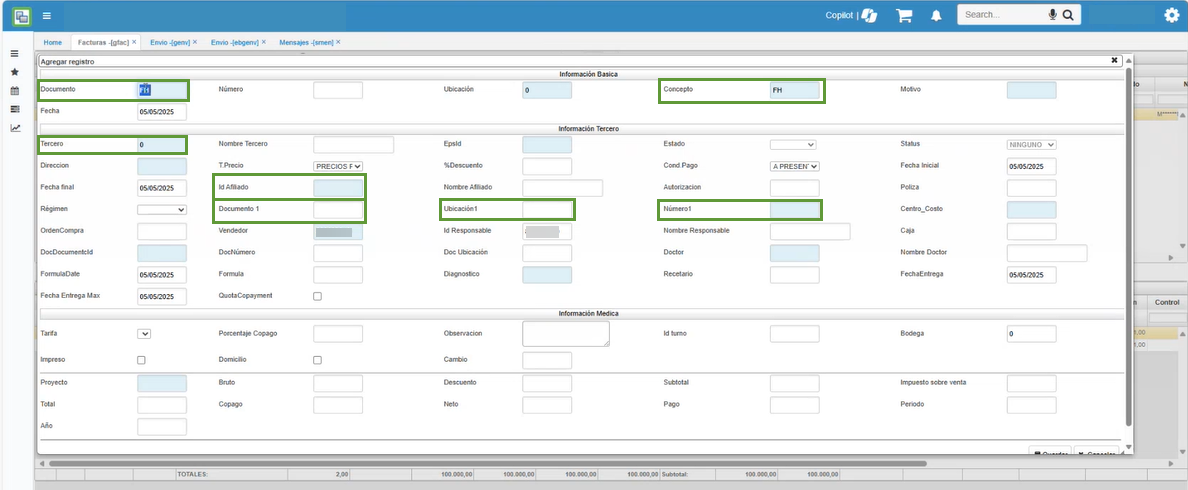The height and width of the screenshot is (490, 1188).
Task: Click the magnifier search icon
Action: pos(1068,15)
